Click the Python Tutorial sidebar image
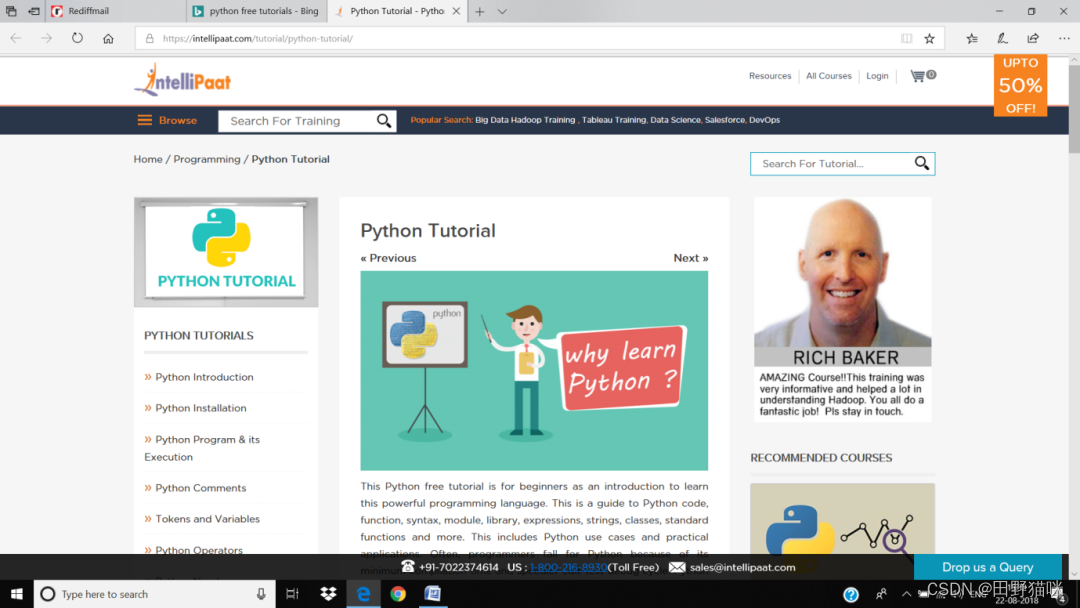 (x=226, y=252)
